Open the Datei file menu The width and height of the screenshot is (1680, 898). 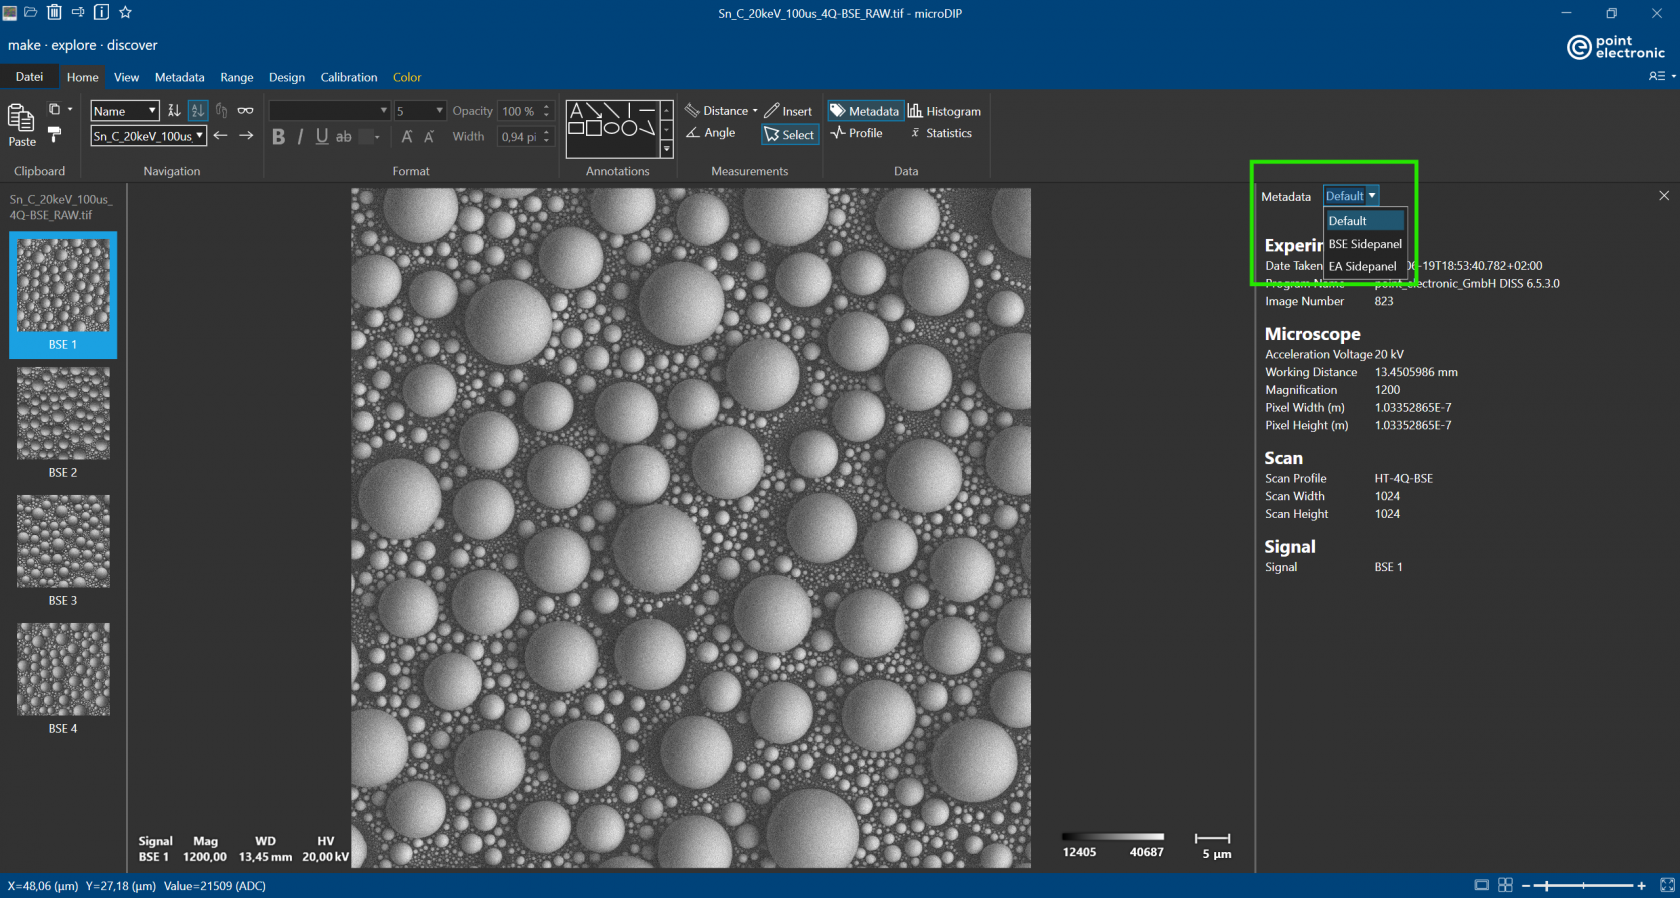(x=29, y=77)
